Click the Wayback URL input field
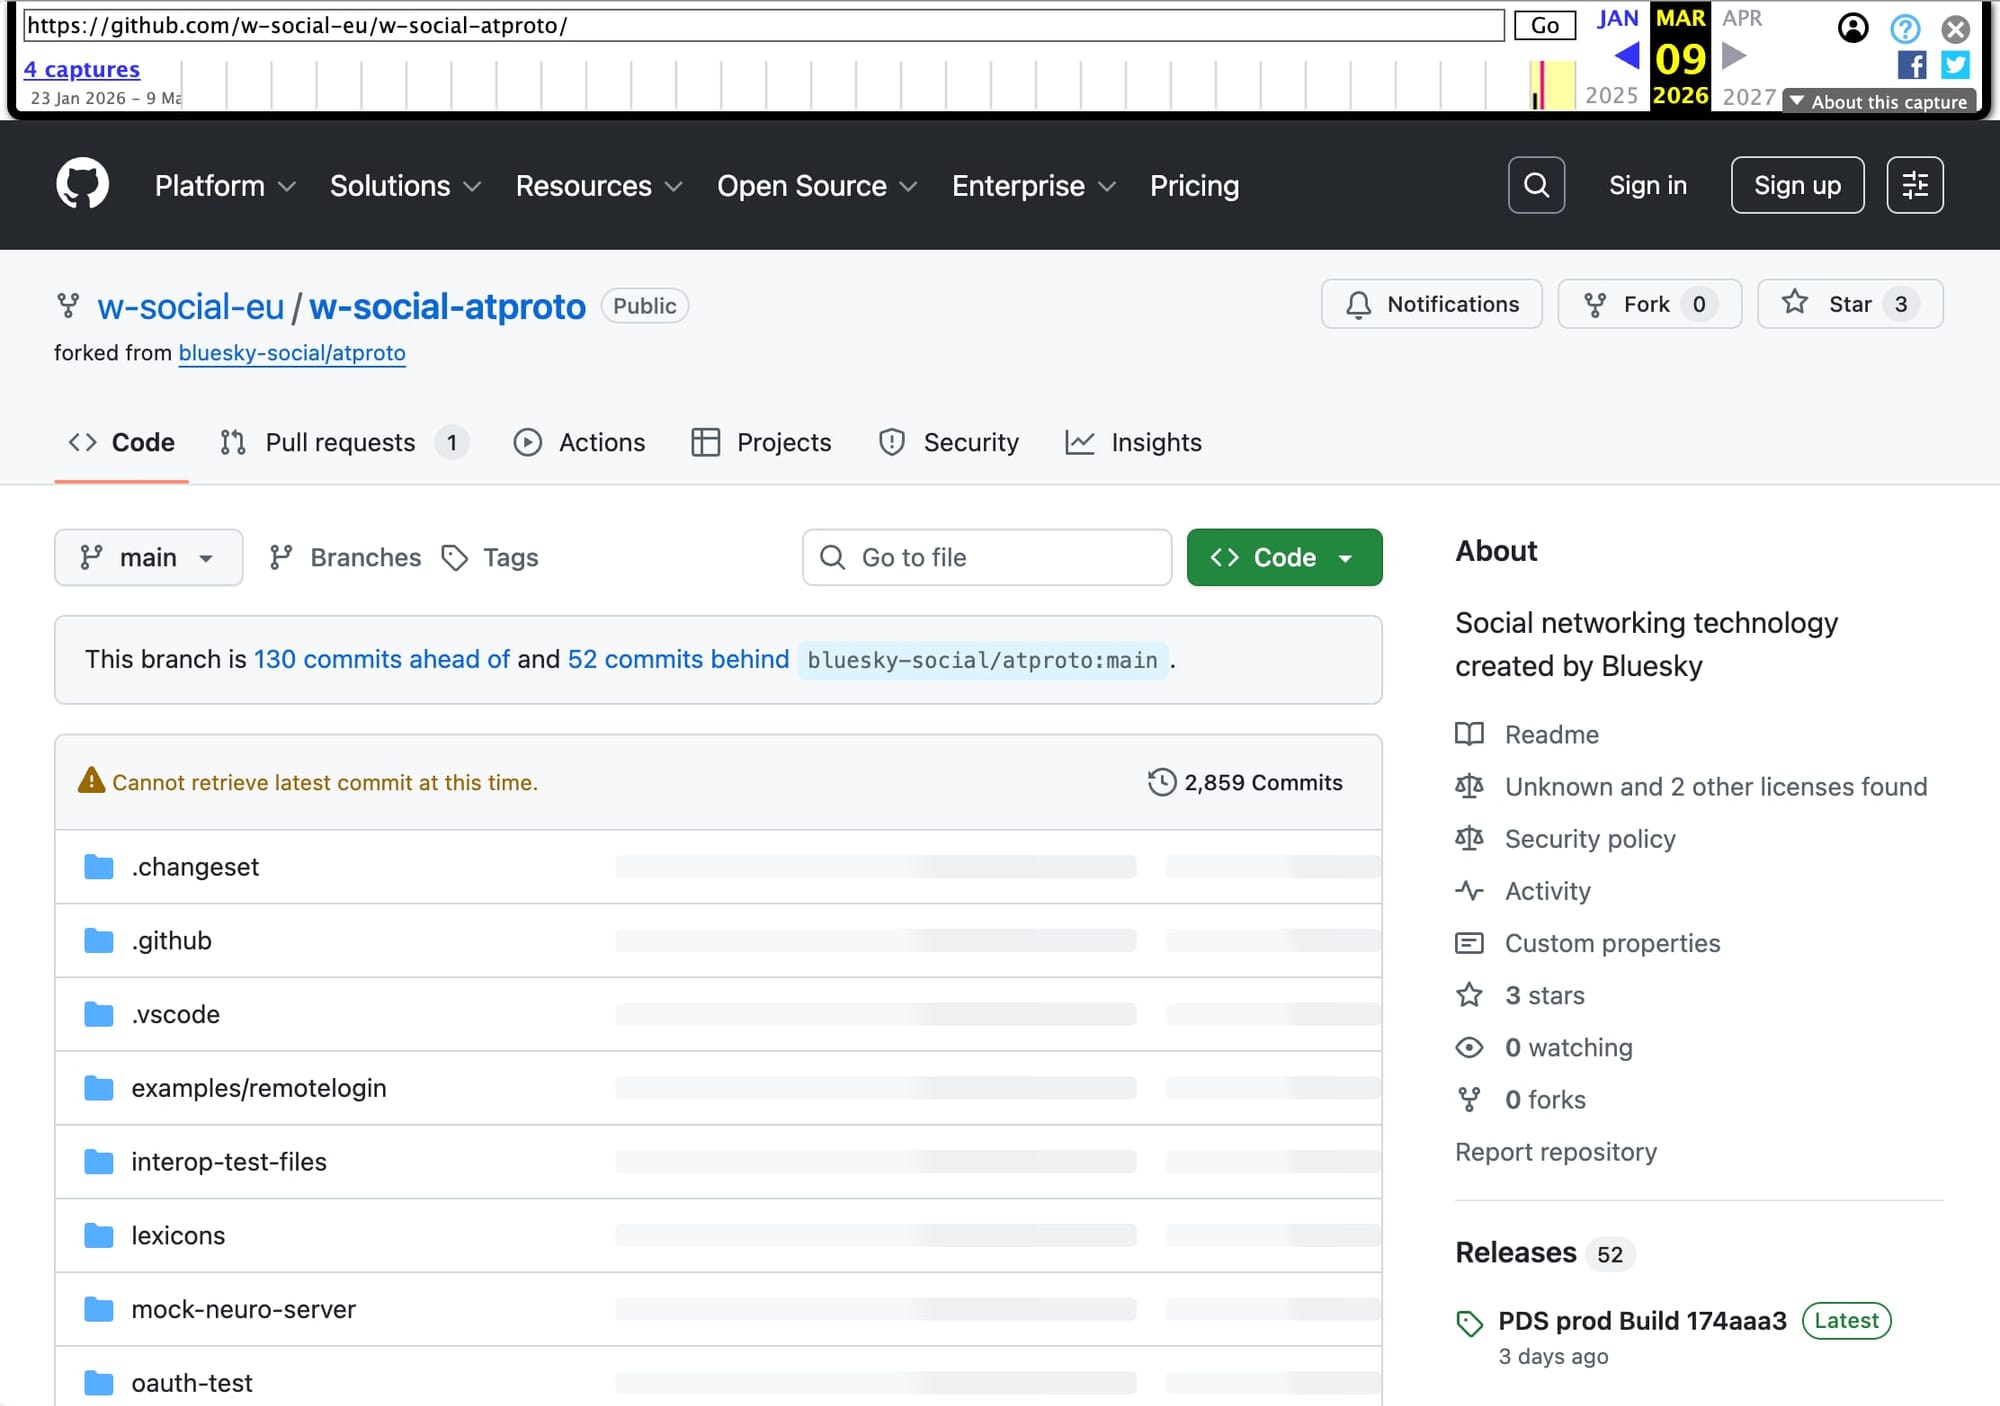 pyautogui.click(x=764, y=25)
